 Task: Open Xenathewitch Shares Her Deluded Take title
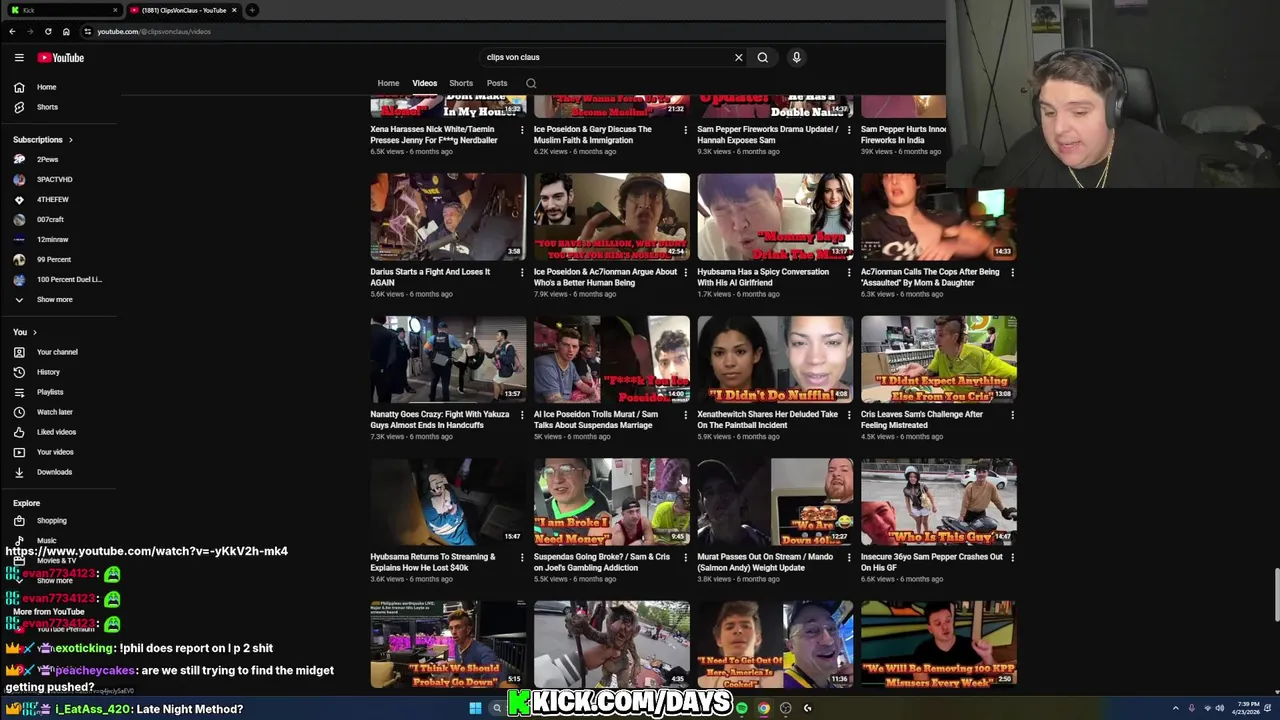pyautogui.click(x=767, y=420)
